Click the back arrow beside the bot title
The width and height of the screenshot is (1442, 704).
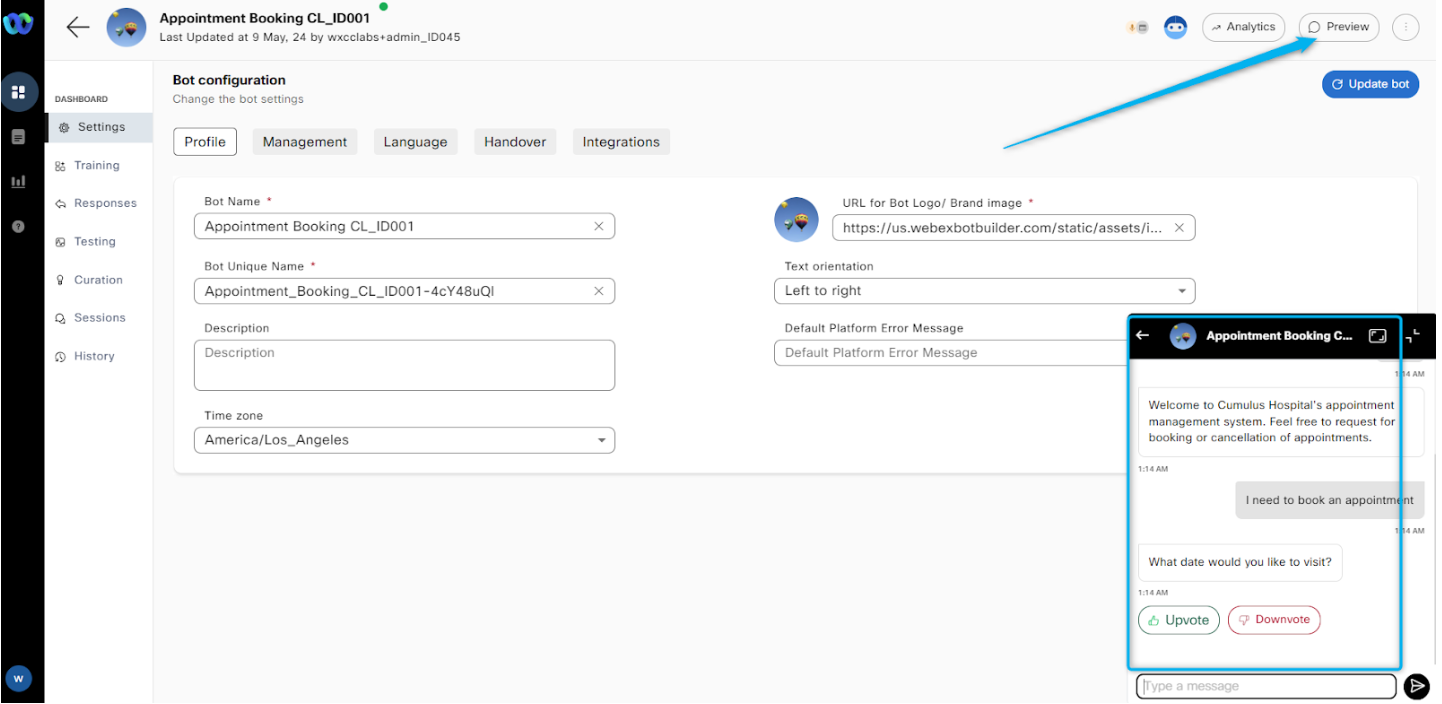click(x=78, y=27)
